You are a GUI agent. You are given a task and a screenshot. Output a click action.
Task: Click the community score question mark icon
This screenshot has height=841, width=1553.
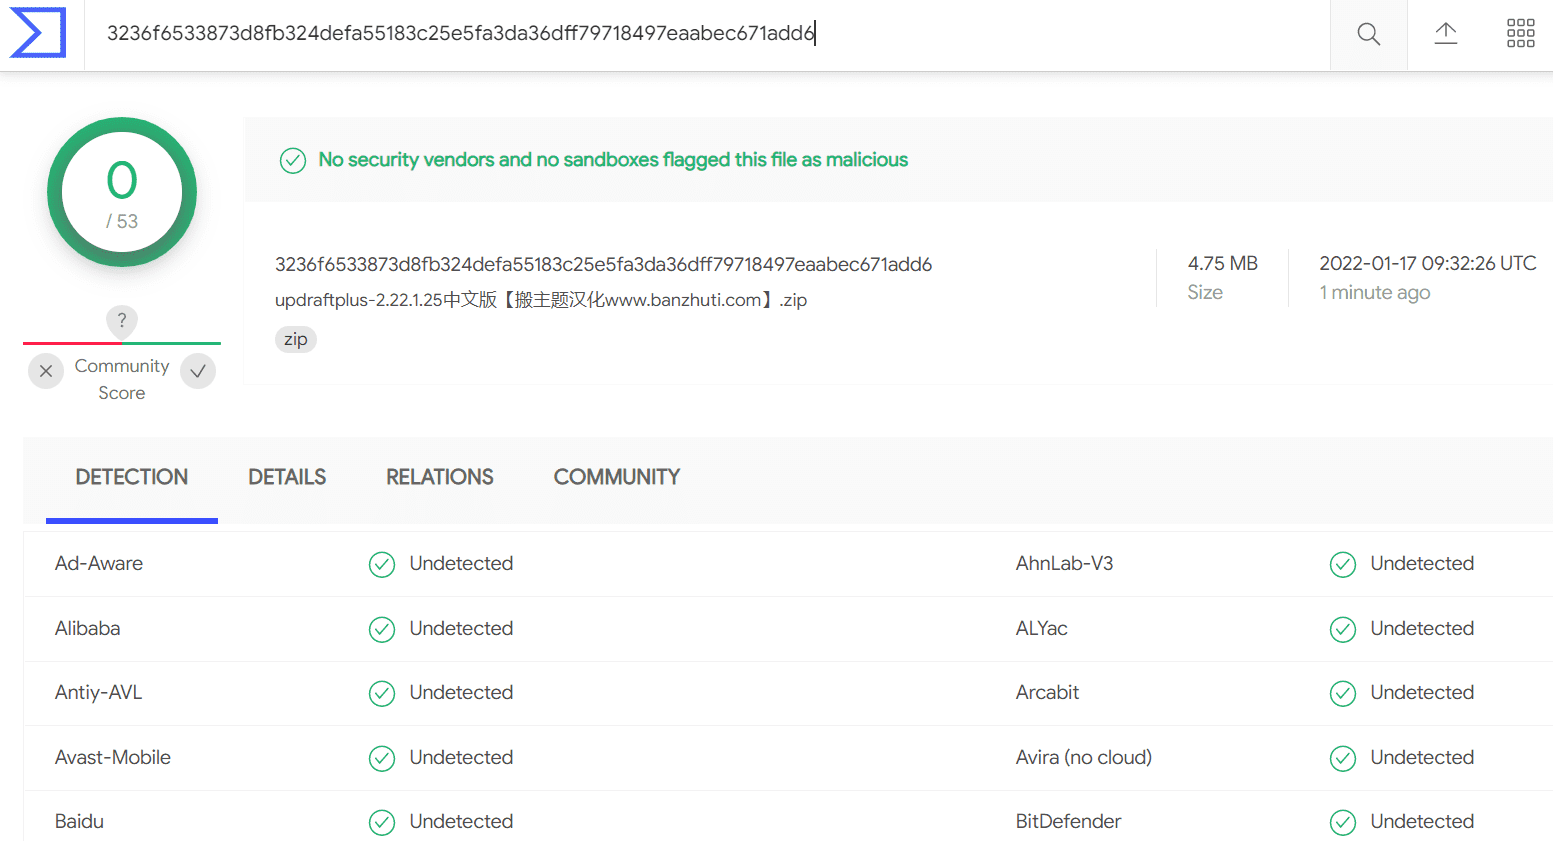(x=122, y=321)
